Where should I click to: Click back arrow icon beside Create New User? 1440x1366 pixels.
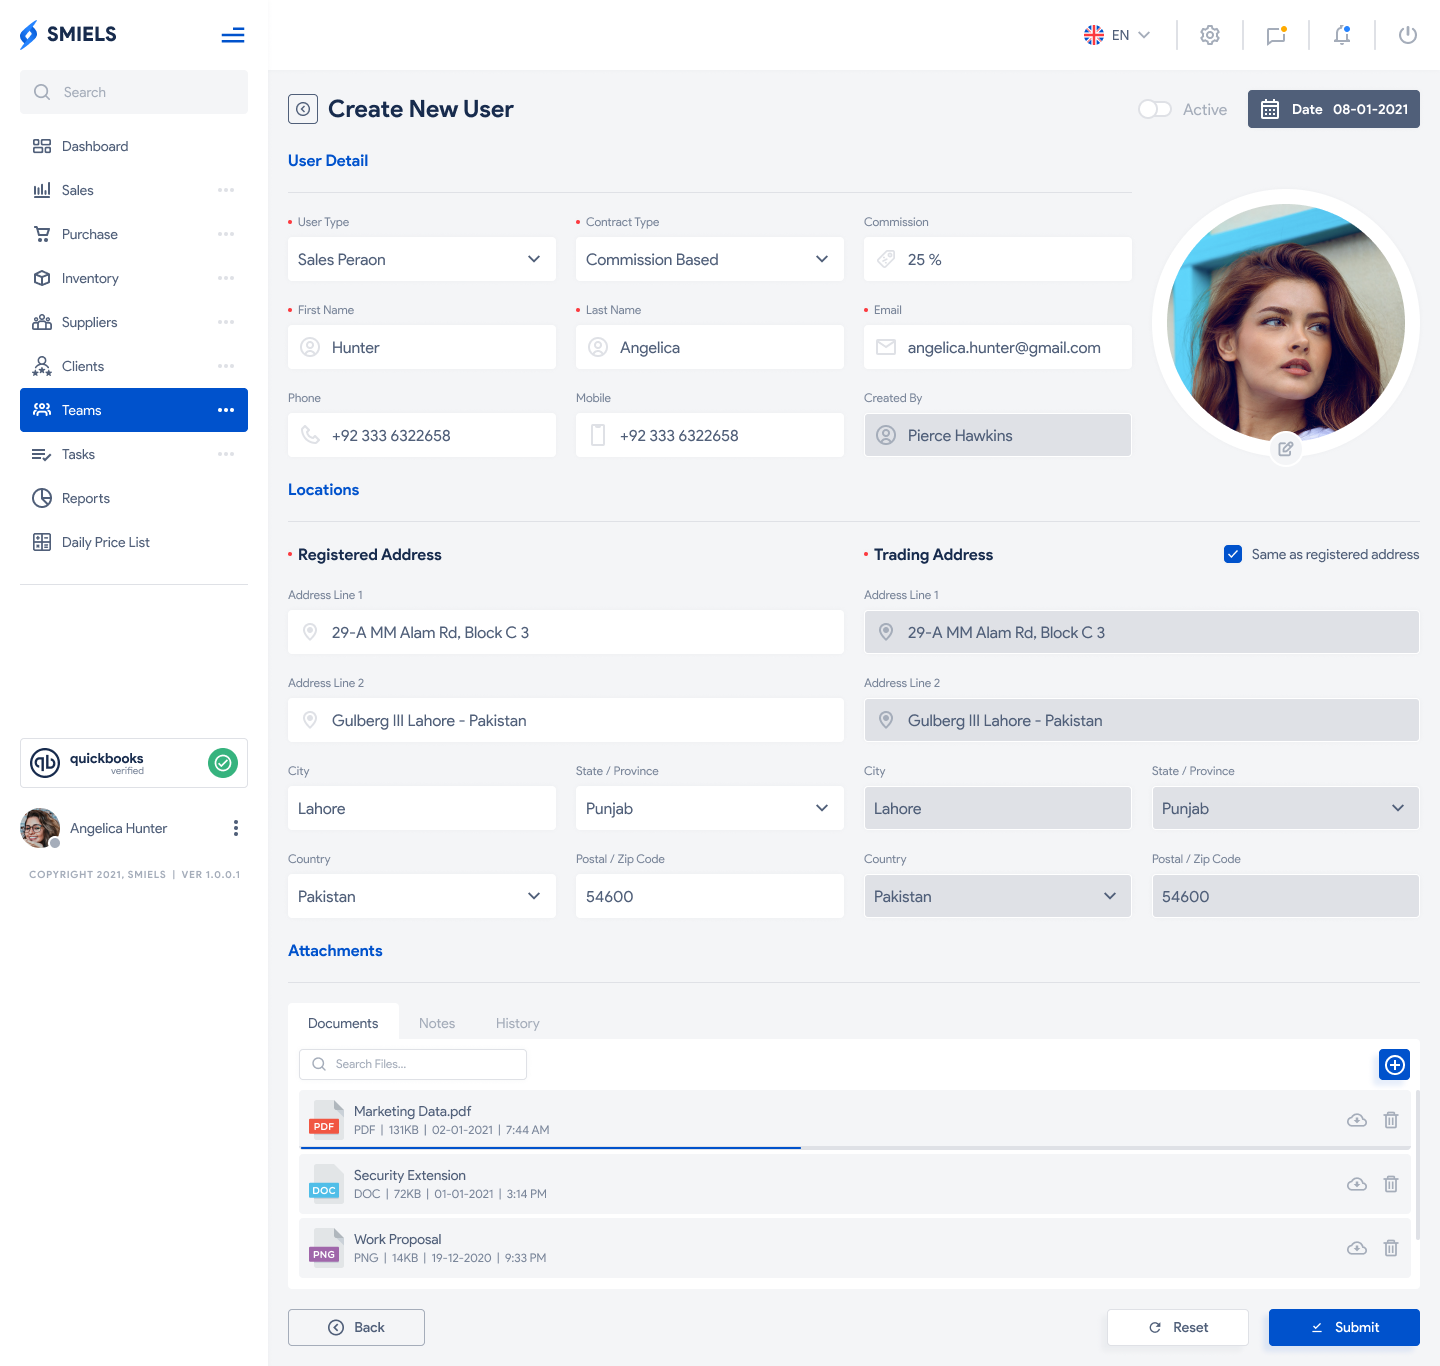click(x=303, y=109)
